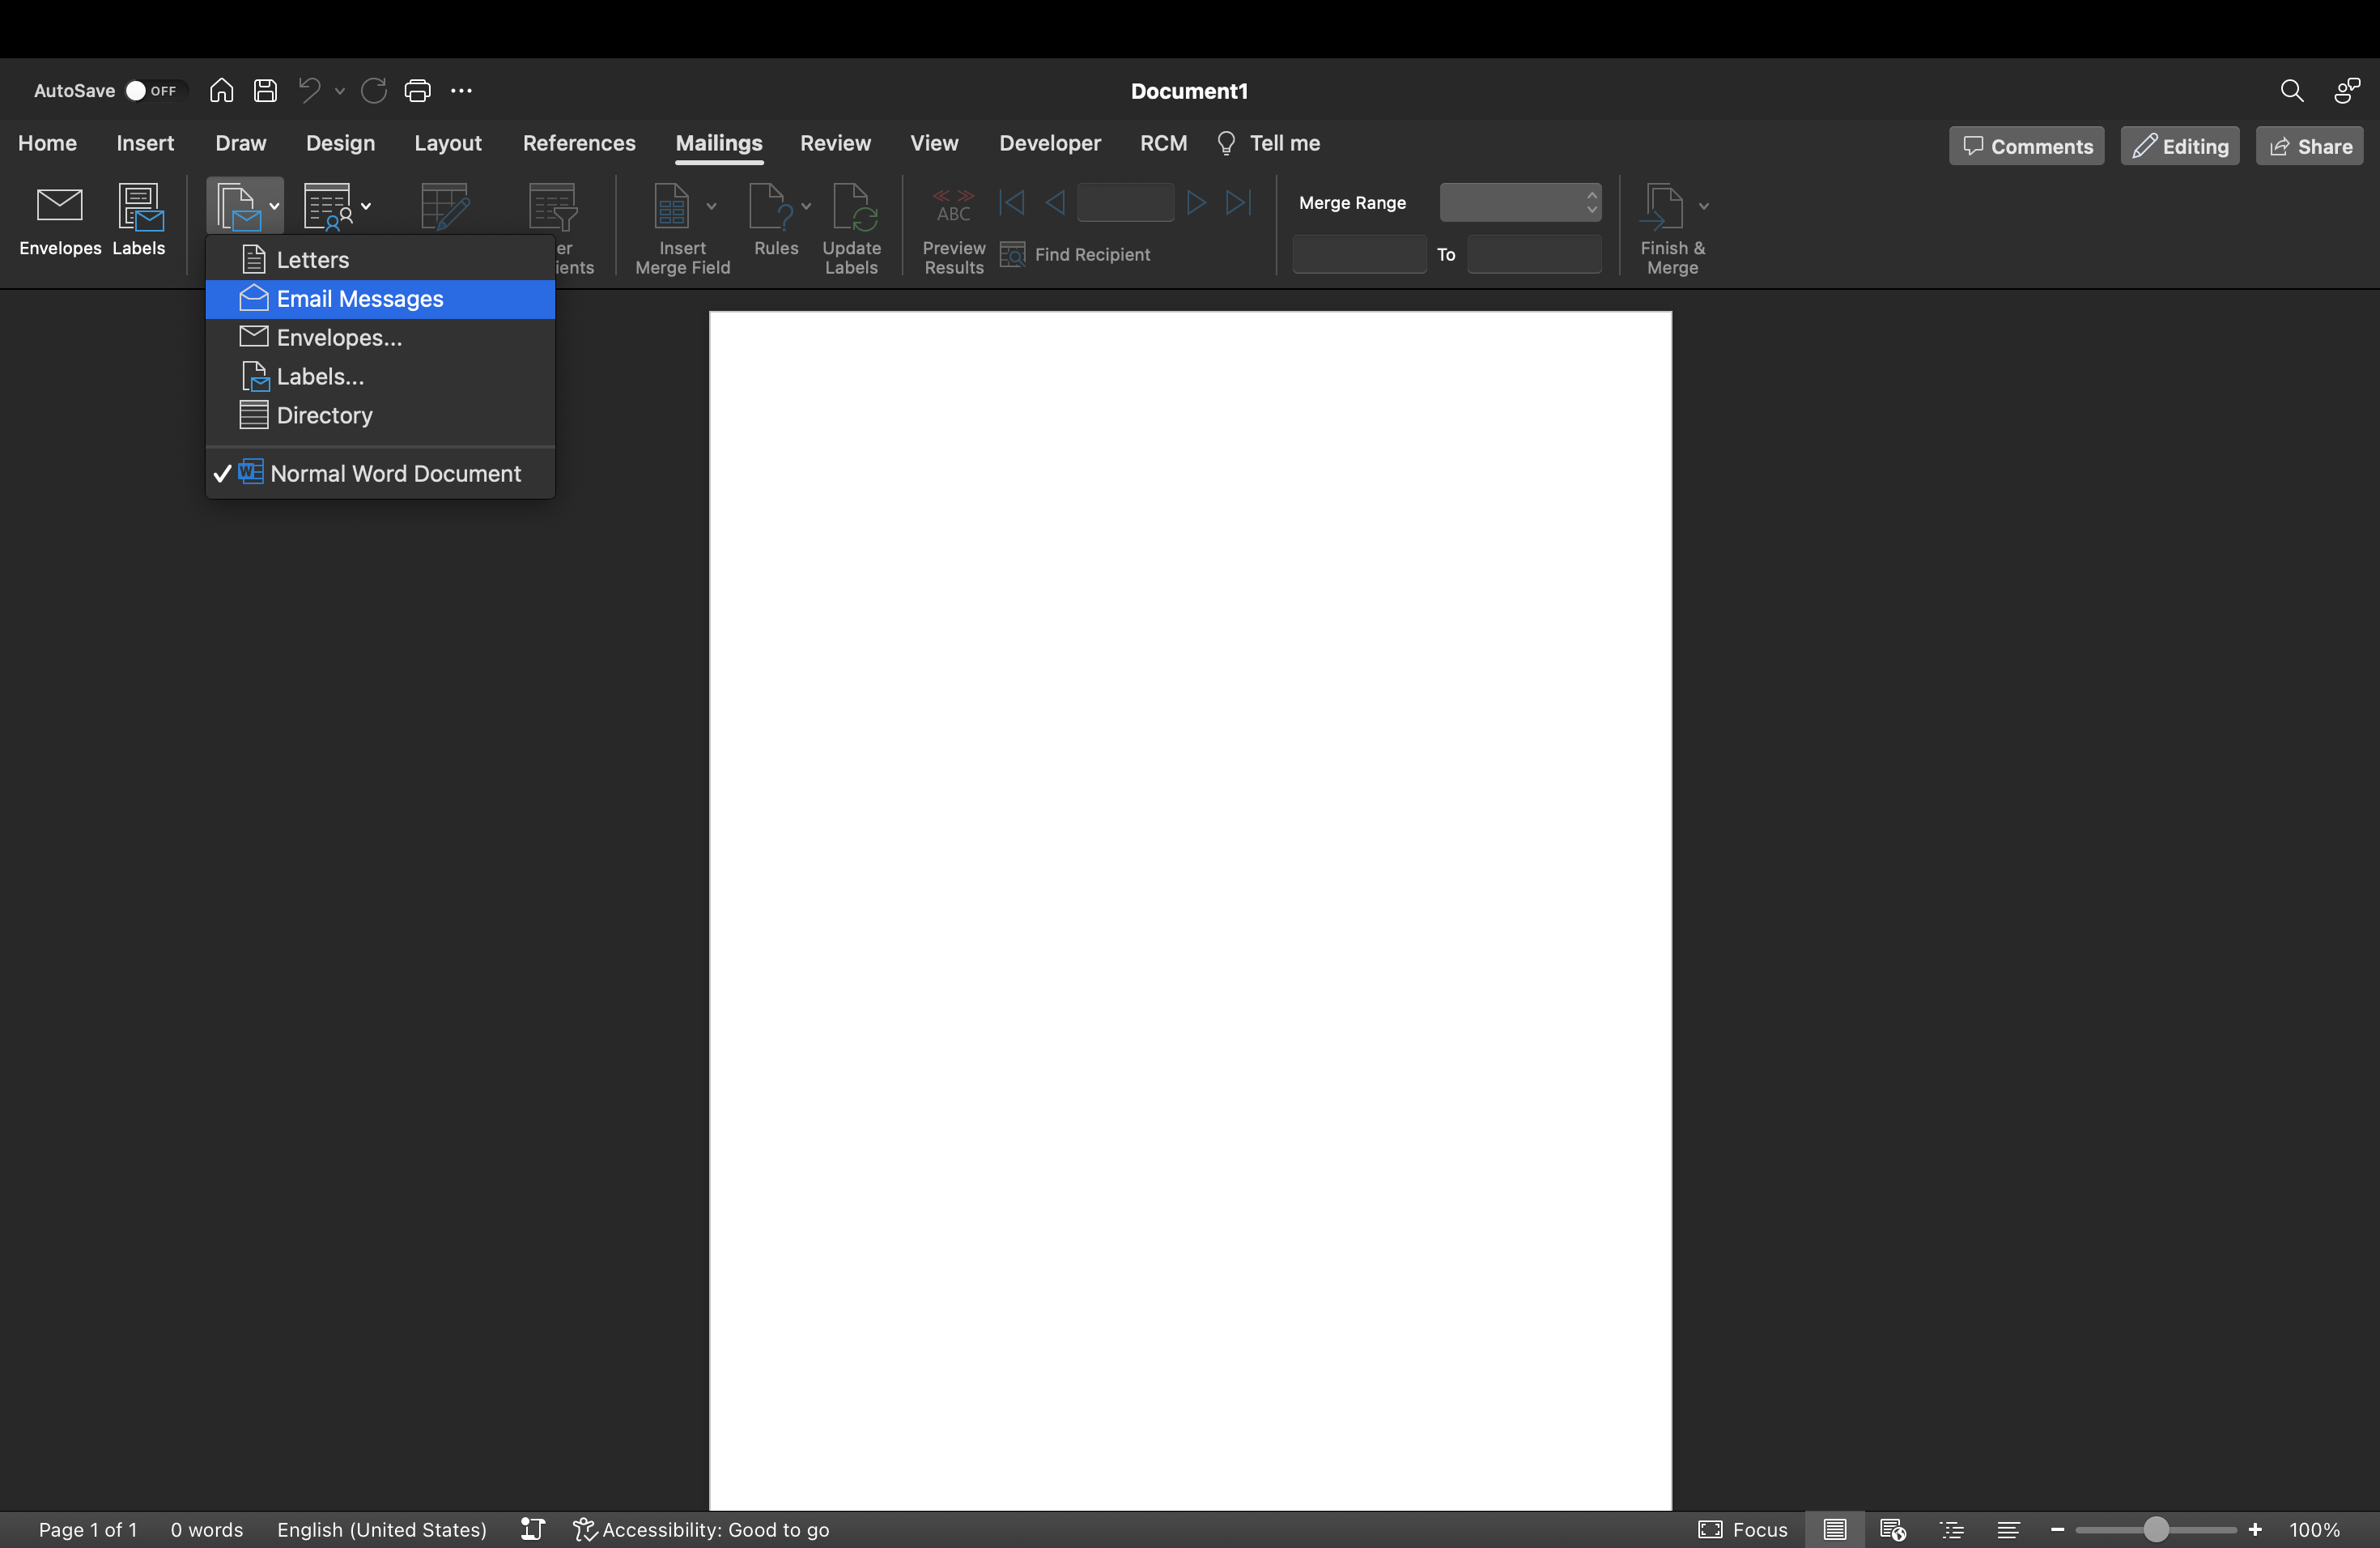Click the Search magnifier icon
This screenshot has width=2380, height=1548.
pyautogui.click(x=2291, y=91)
